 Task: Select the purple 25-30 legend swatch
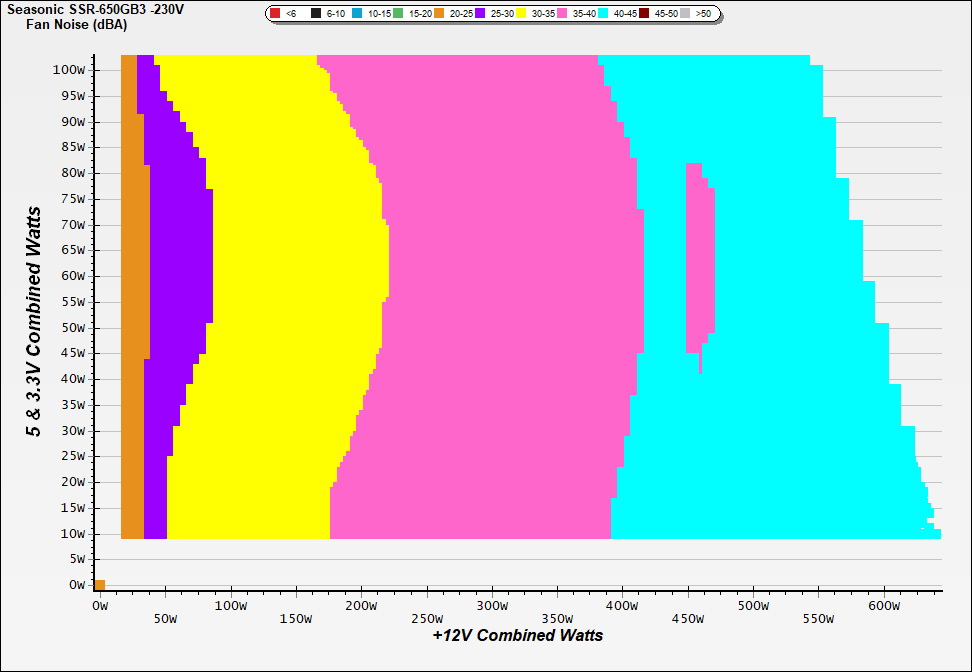tap(481, 14)
